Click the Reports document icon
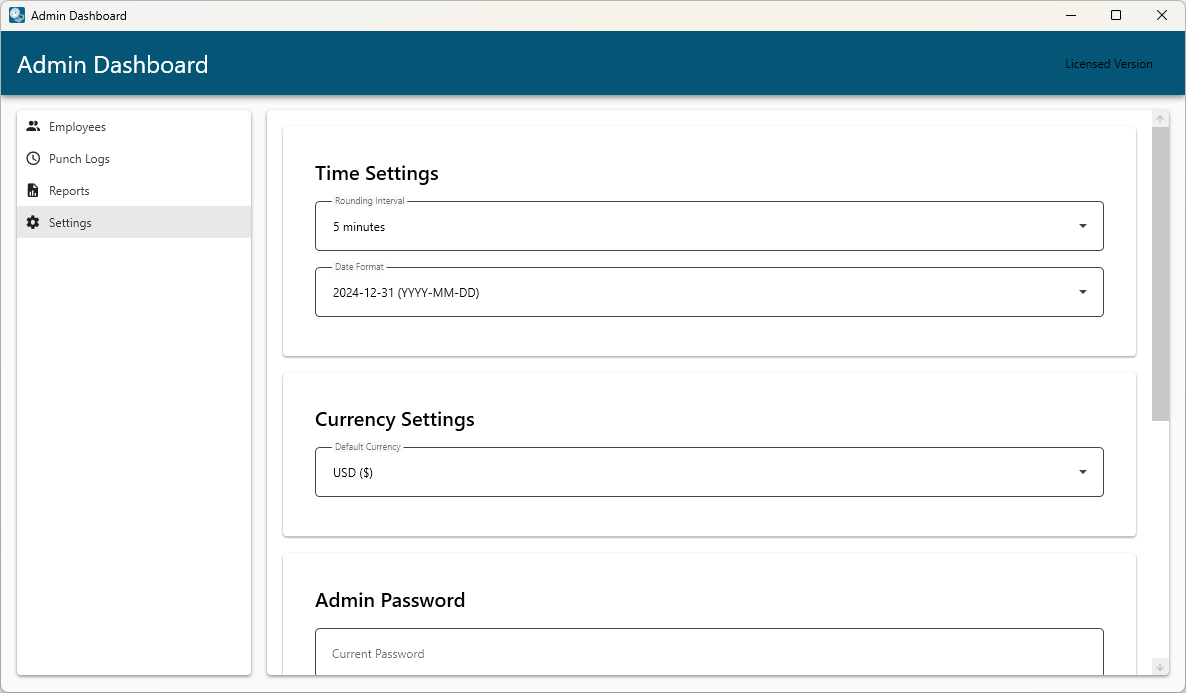Viewport: 1186px width, 693px height. pyautogui.click(x=33, y=191)
